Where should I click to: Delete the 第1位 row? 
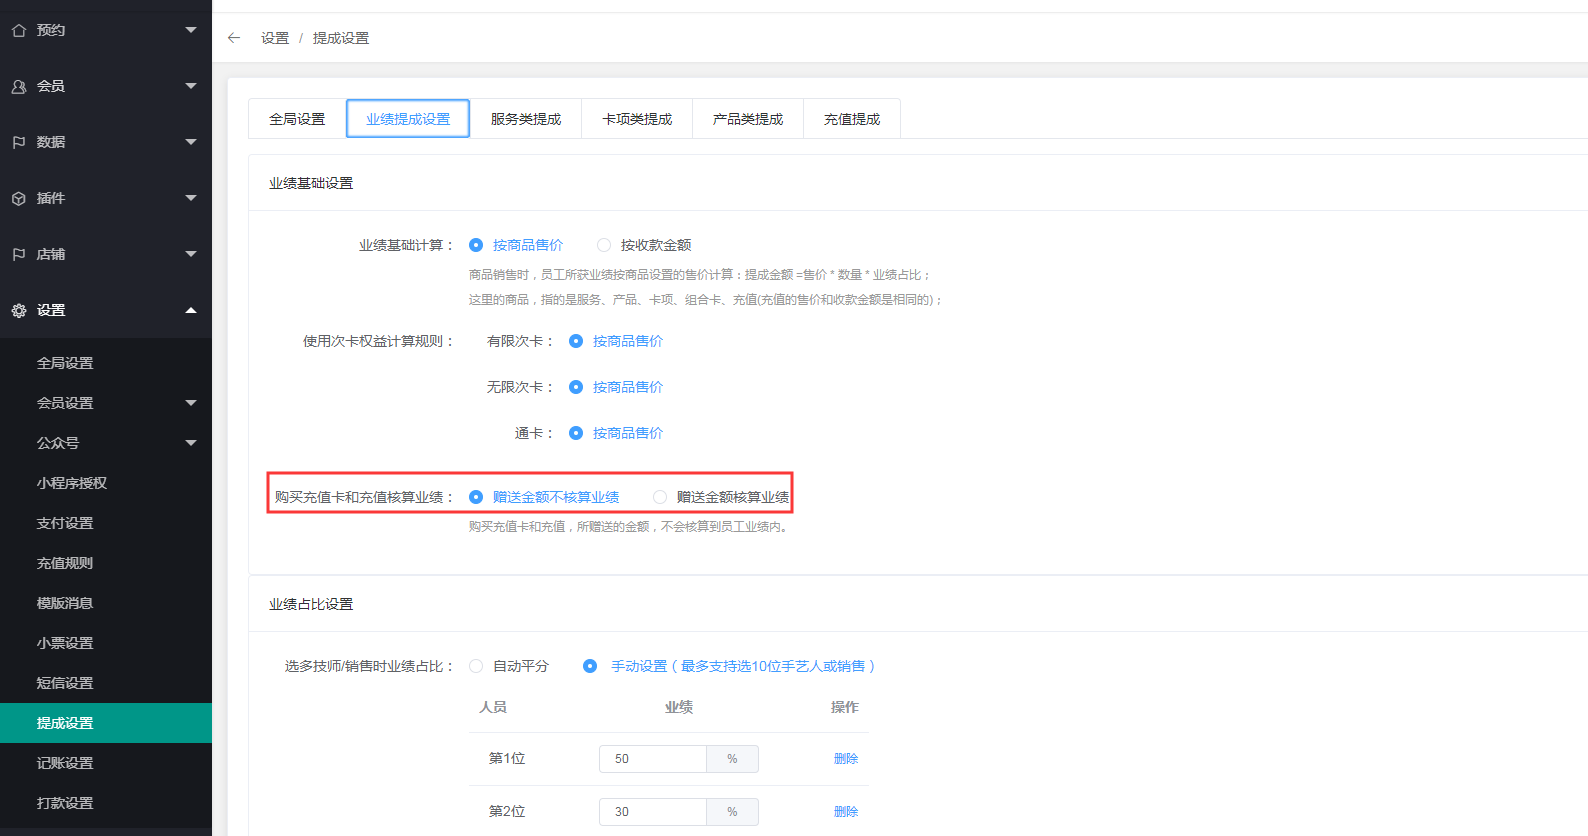[846, 759]
